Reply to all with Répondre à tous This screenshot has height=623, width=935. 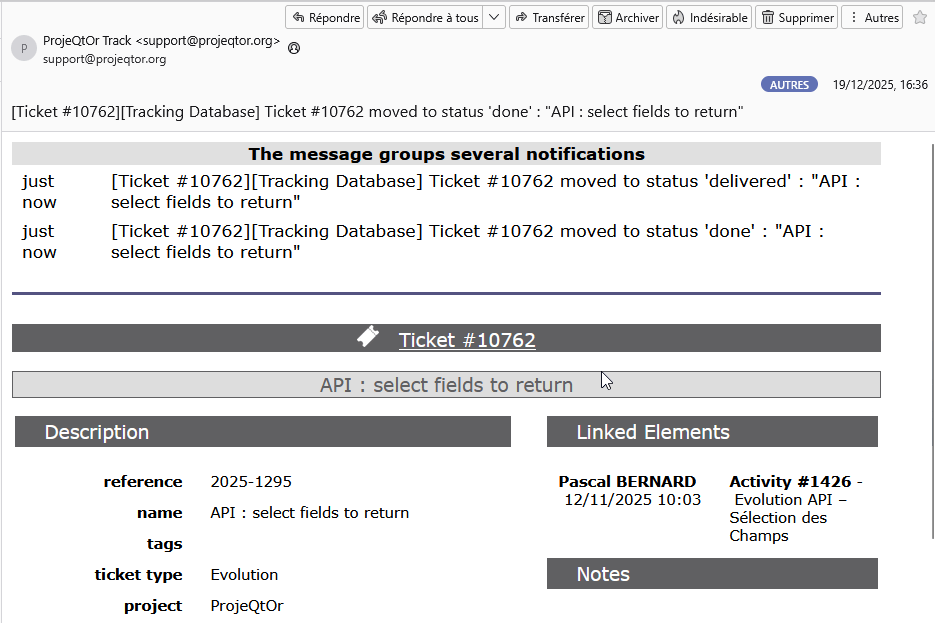pos(425,17)
